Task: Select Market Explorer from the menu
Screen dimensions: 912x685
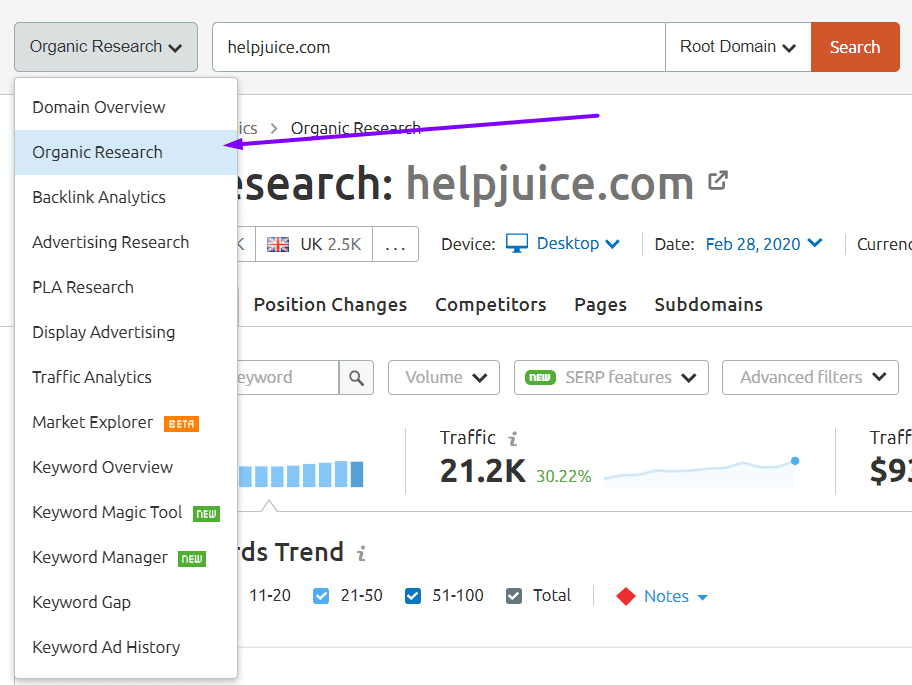Action: coord(126,423)
